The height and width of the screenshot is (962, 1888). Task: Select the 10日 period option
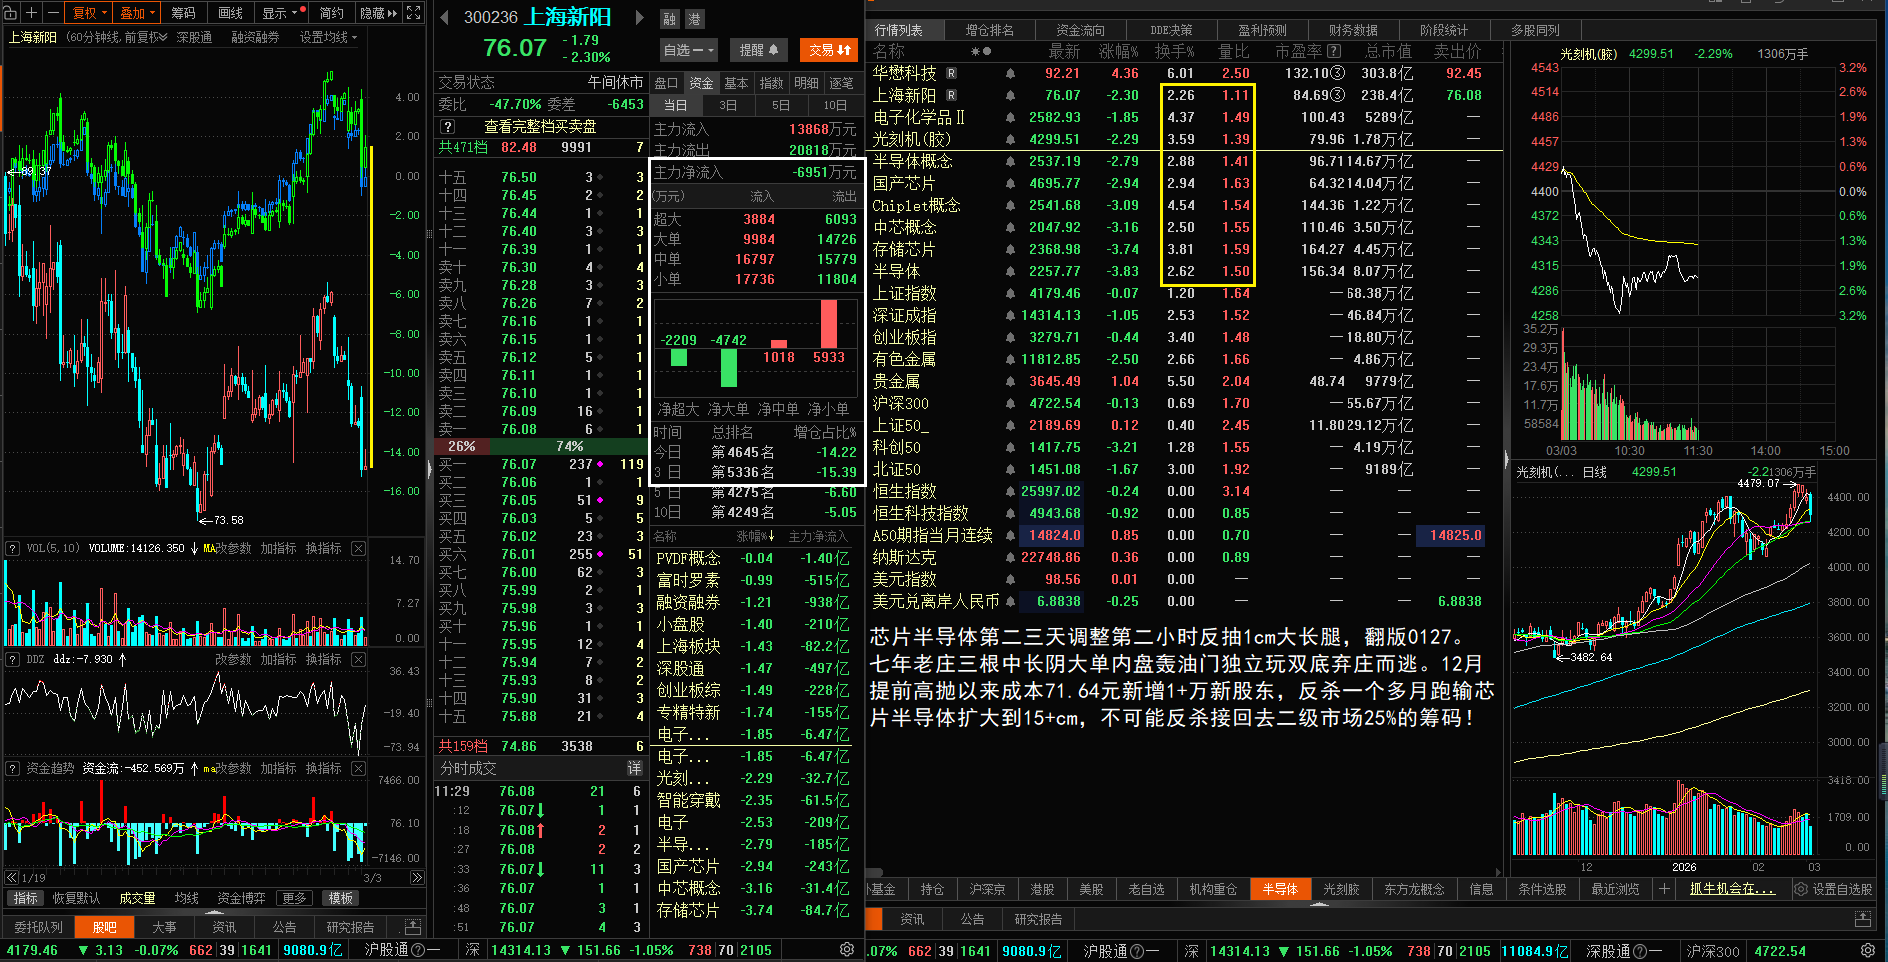click(x=835, y=105)
